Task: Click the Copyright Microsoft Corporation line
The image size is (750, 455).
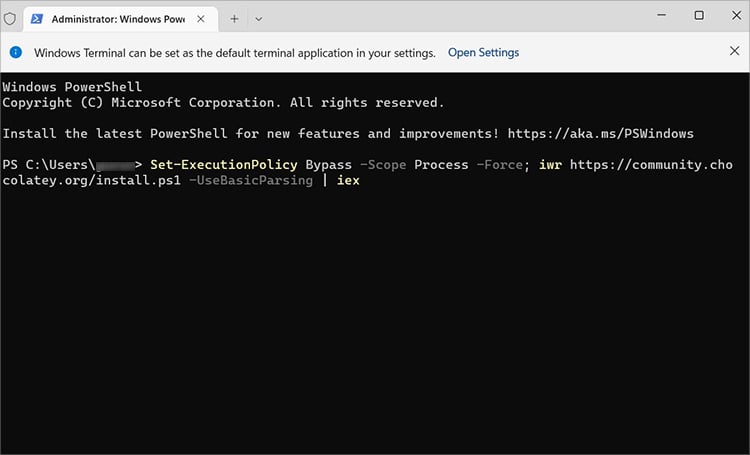Action: [223, 102]
